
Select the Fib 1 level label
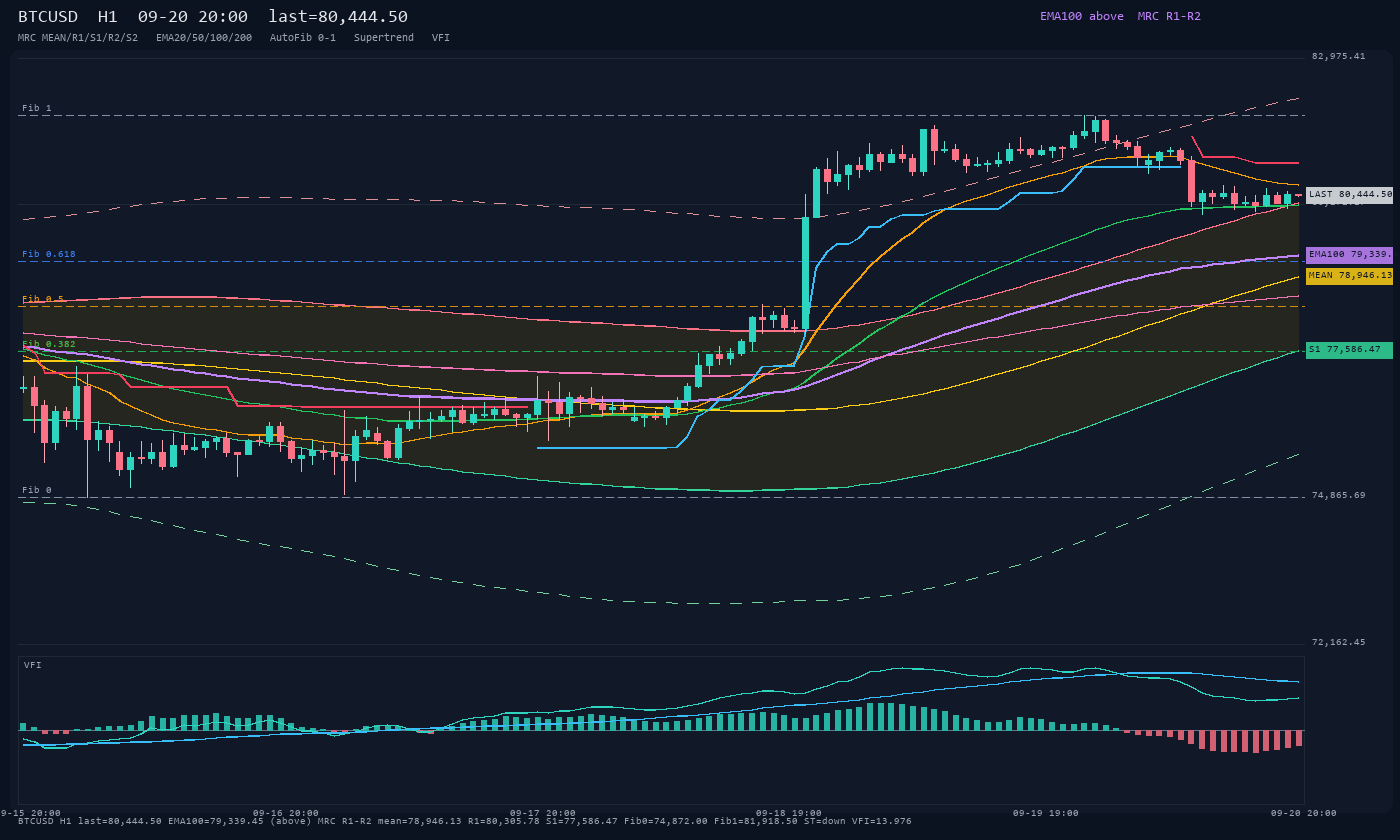pyautogui.click(x=37, y=108)
